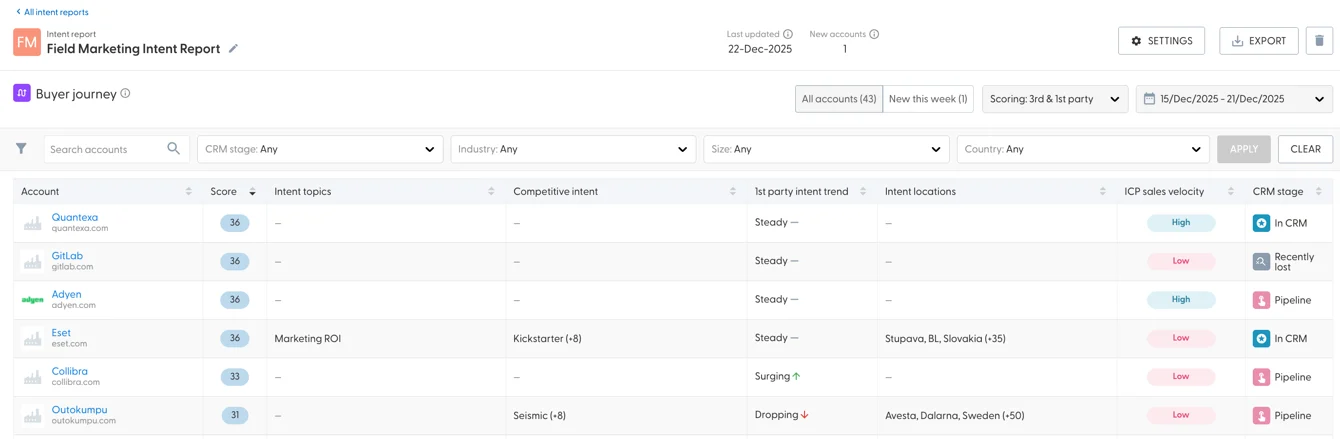
Task: Click the search magnifier icon
Action: point(173,148)
